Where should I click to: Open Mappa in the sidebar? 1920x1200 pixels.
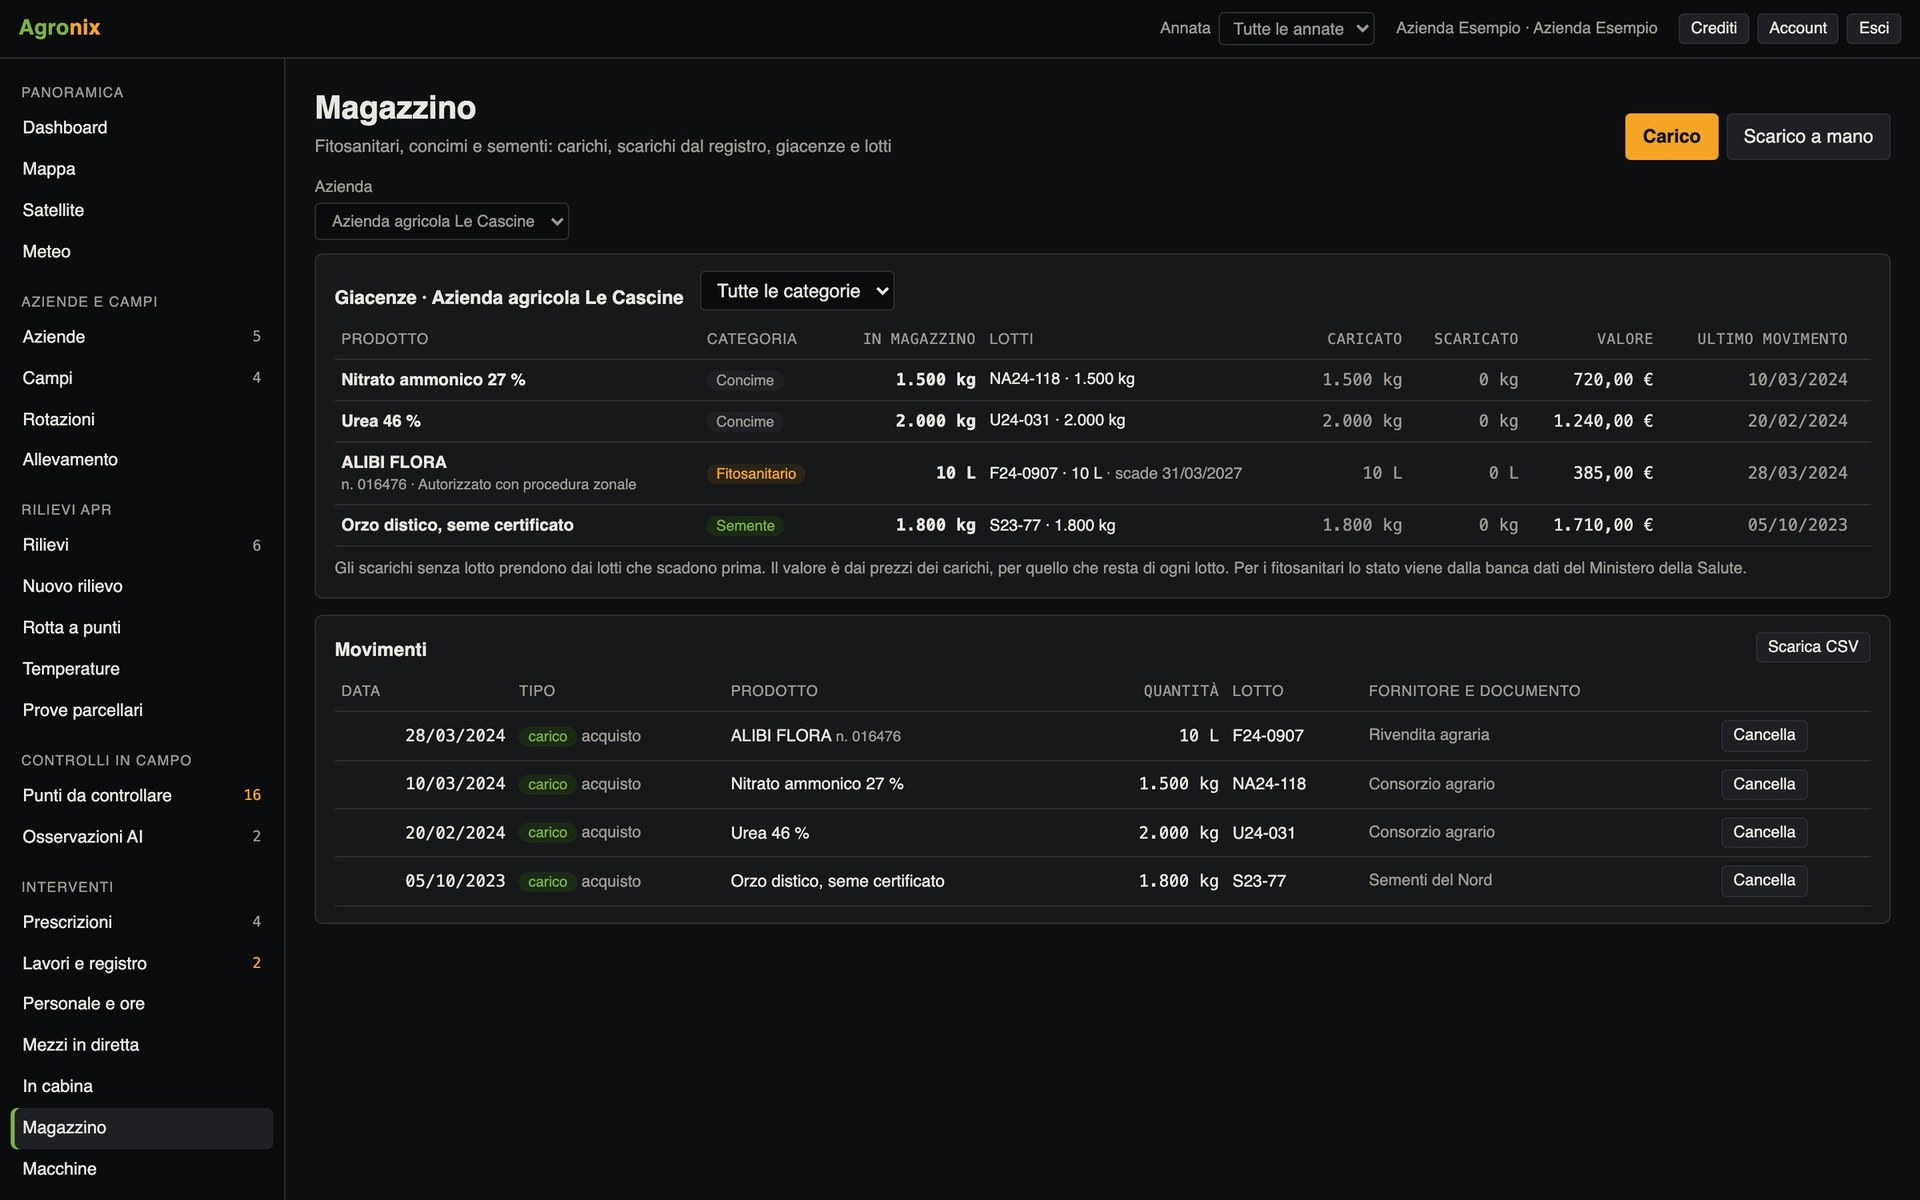point(142,169)
